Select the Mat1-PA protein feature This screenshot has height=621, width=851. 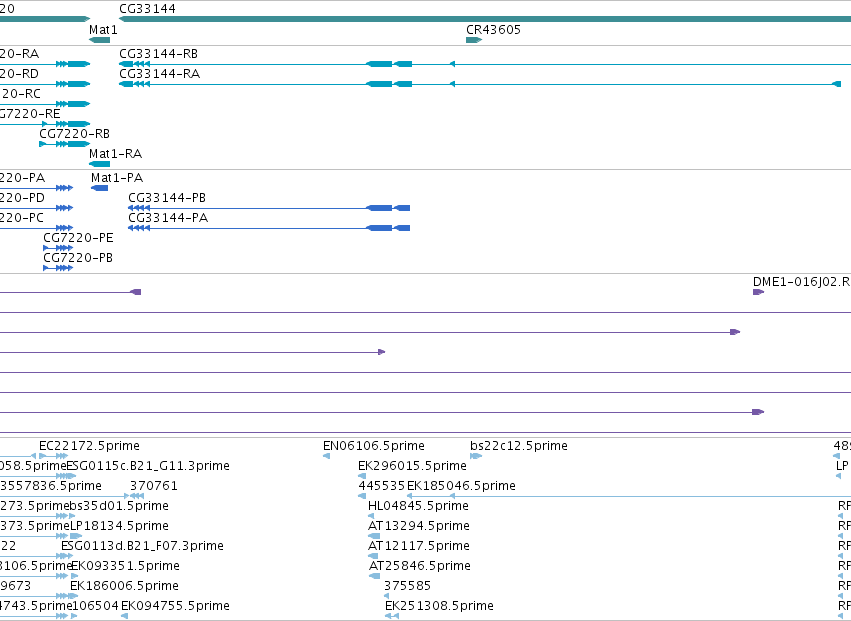point(99,188)
